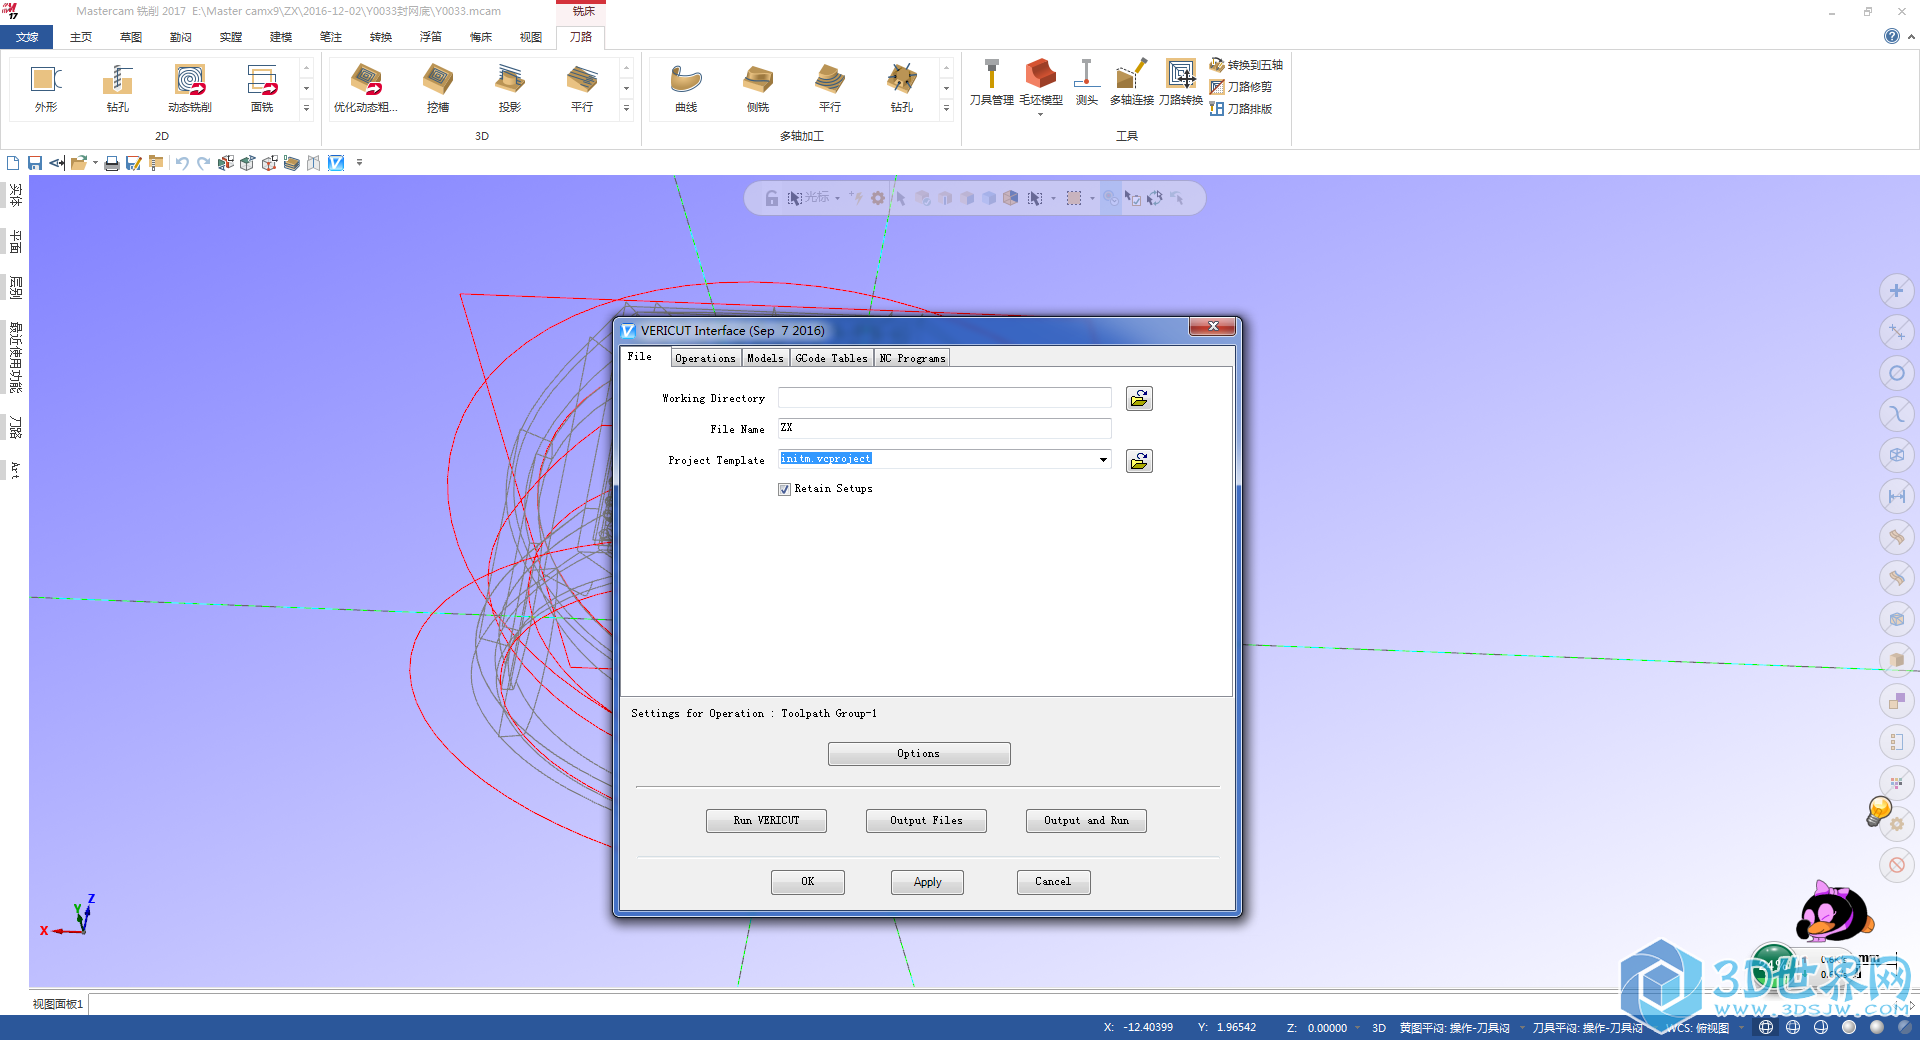This screenshot has height=1040, width=1920.
Task: Click the Options button
Action: [919, 754]
